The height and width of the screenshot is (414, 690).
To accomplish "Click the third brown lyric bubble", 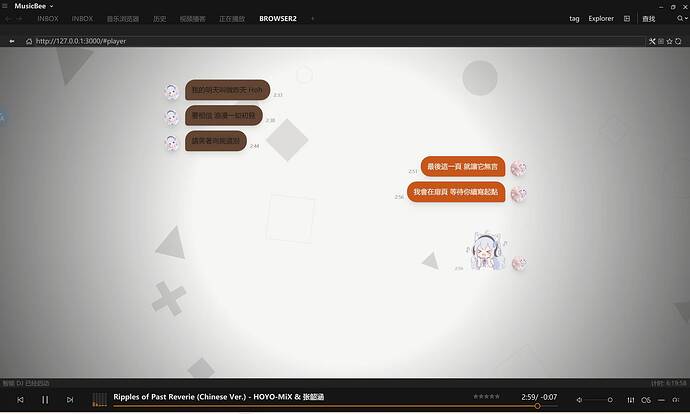I will (x=216, y=141).
